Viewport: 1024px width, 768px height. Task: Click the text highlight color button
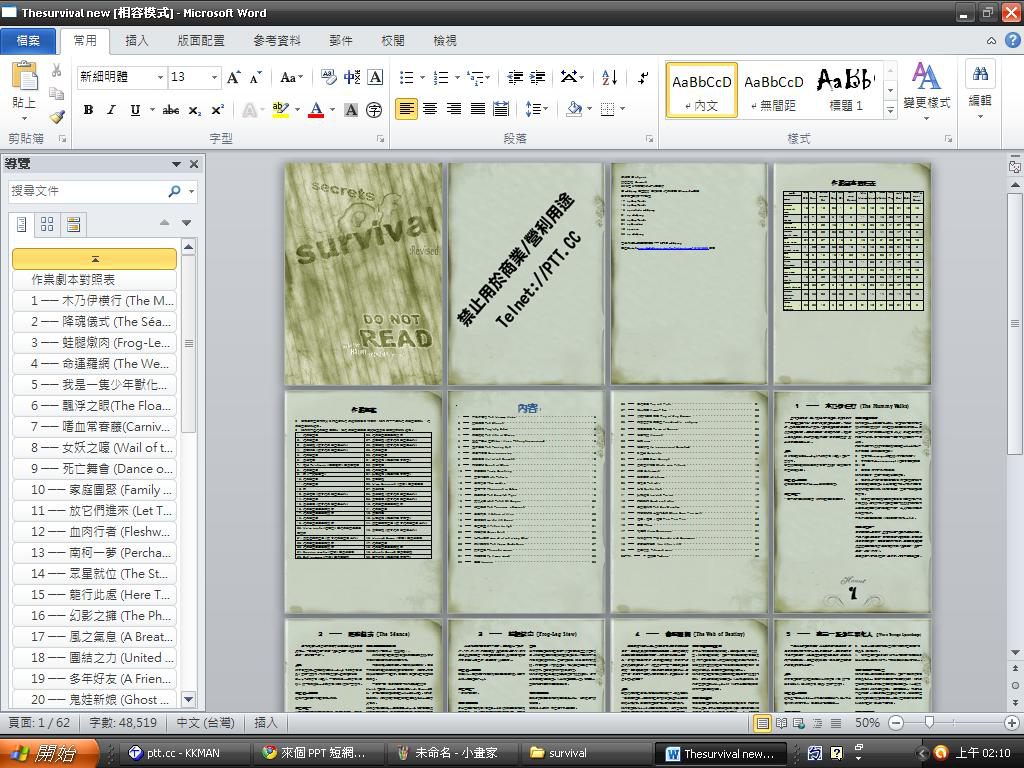(281, 110)
